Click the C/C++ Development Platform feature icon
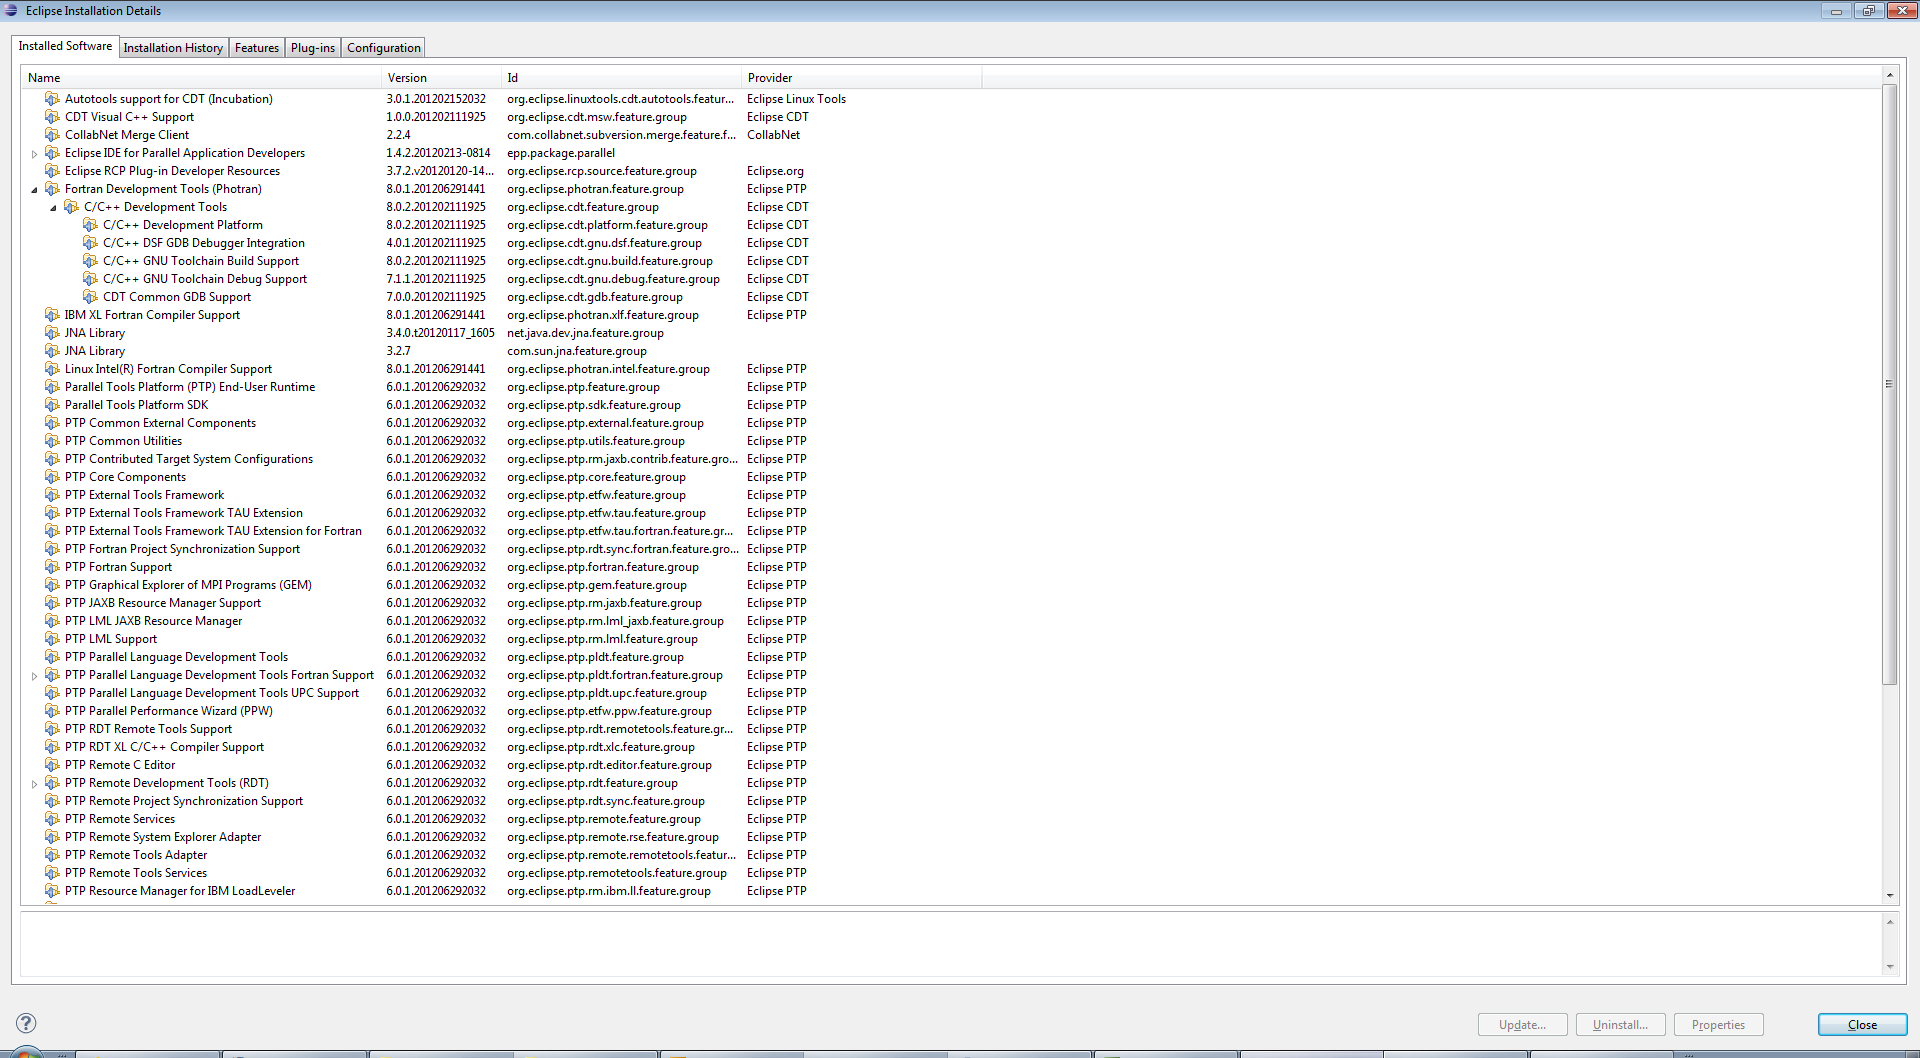Image resolution: width=1920 pixels, height=1058 pixels. 90,225
